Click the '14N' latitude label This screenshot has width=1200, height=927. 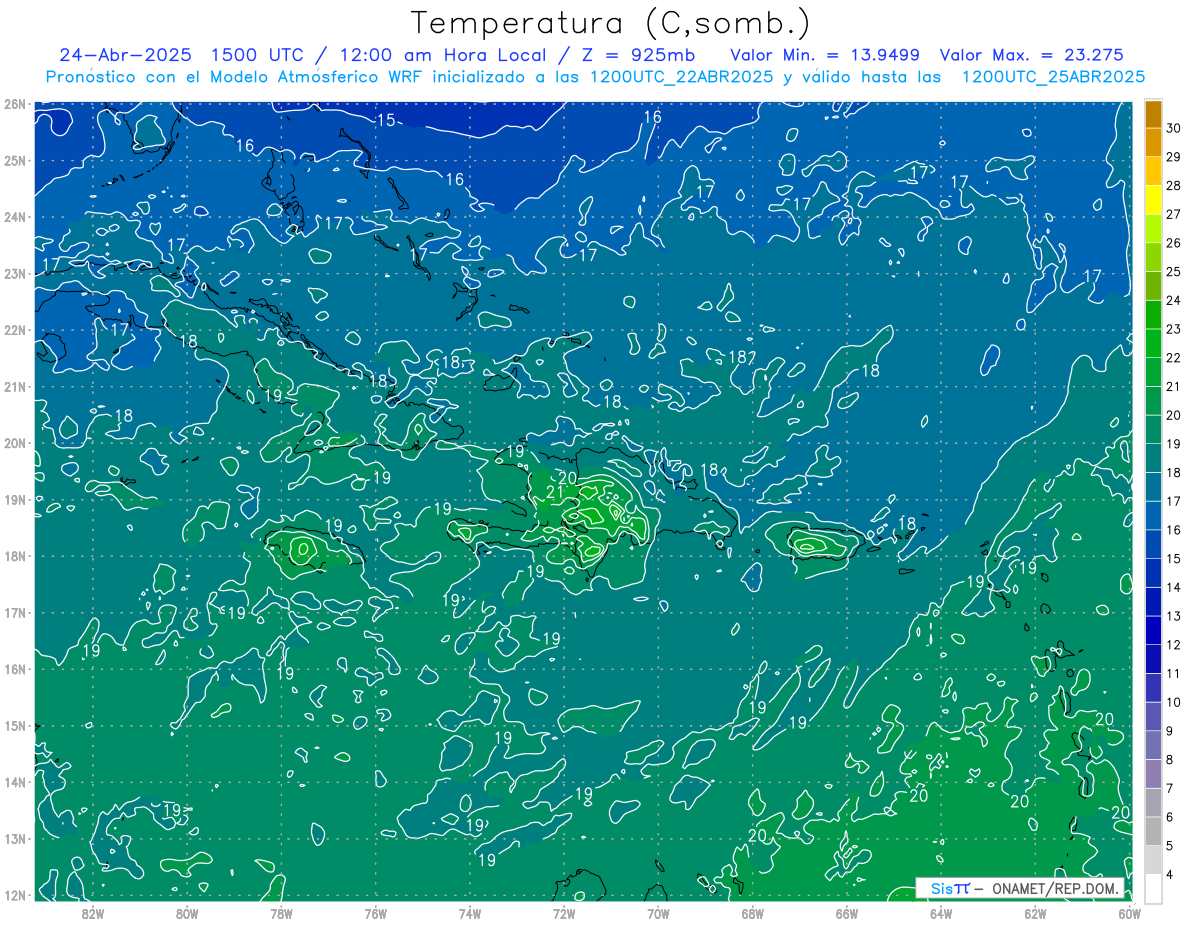[14, 782]
